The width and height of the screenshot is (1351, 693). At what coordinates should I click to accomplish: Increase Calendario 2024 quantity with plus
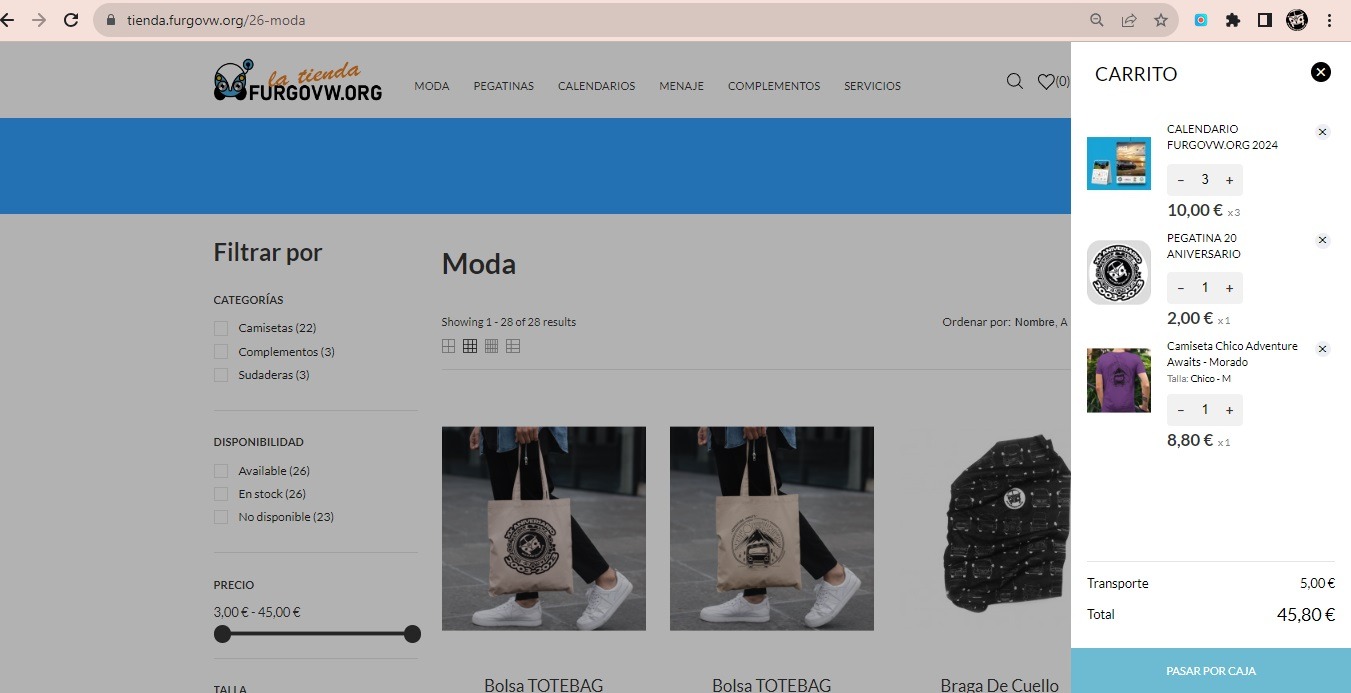pyautogui.click(x=1229, y=180)
